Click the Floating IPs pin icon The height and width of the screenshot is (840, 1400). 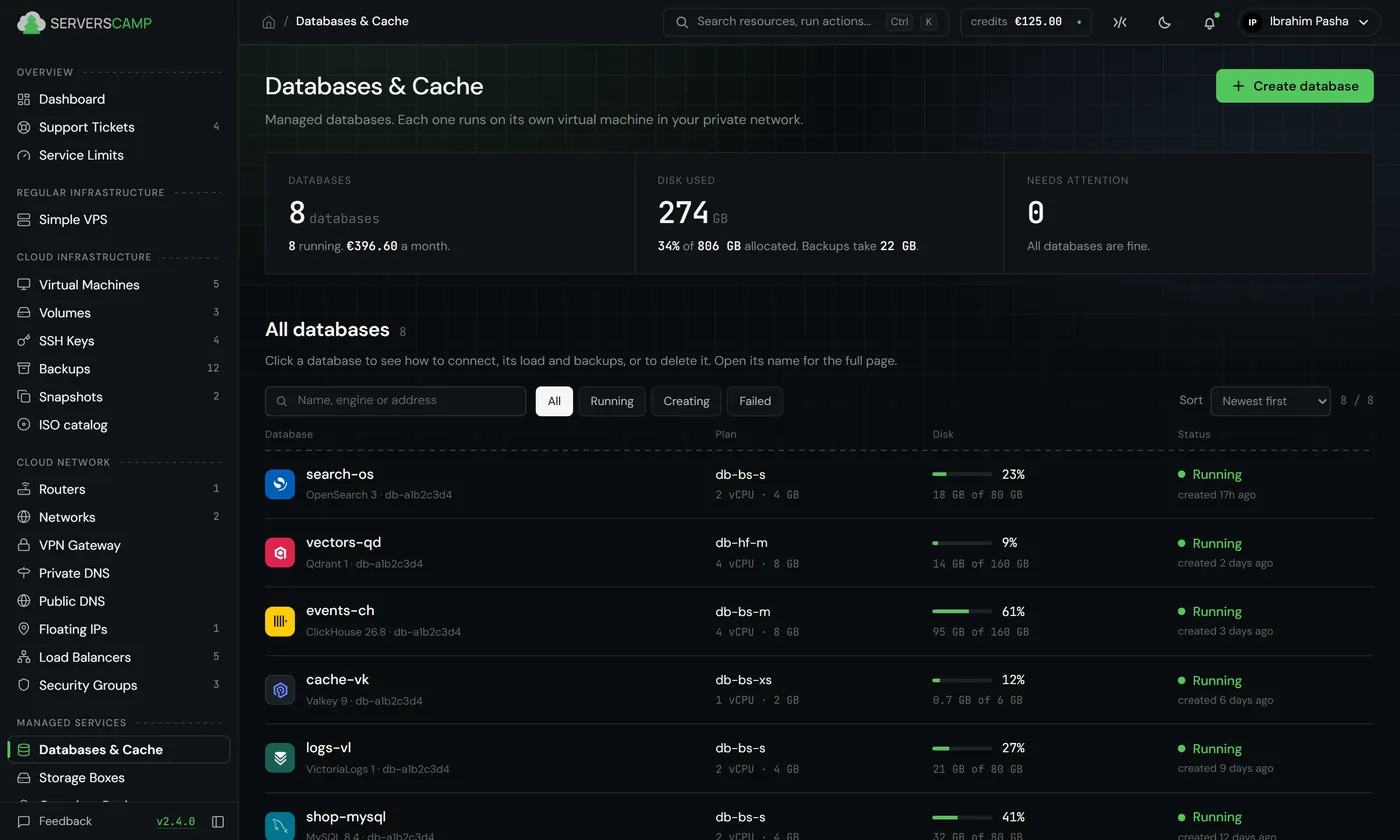[24, 629]
